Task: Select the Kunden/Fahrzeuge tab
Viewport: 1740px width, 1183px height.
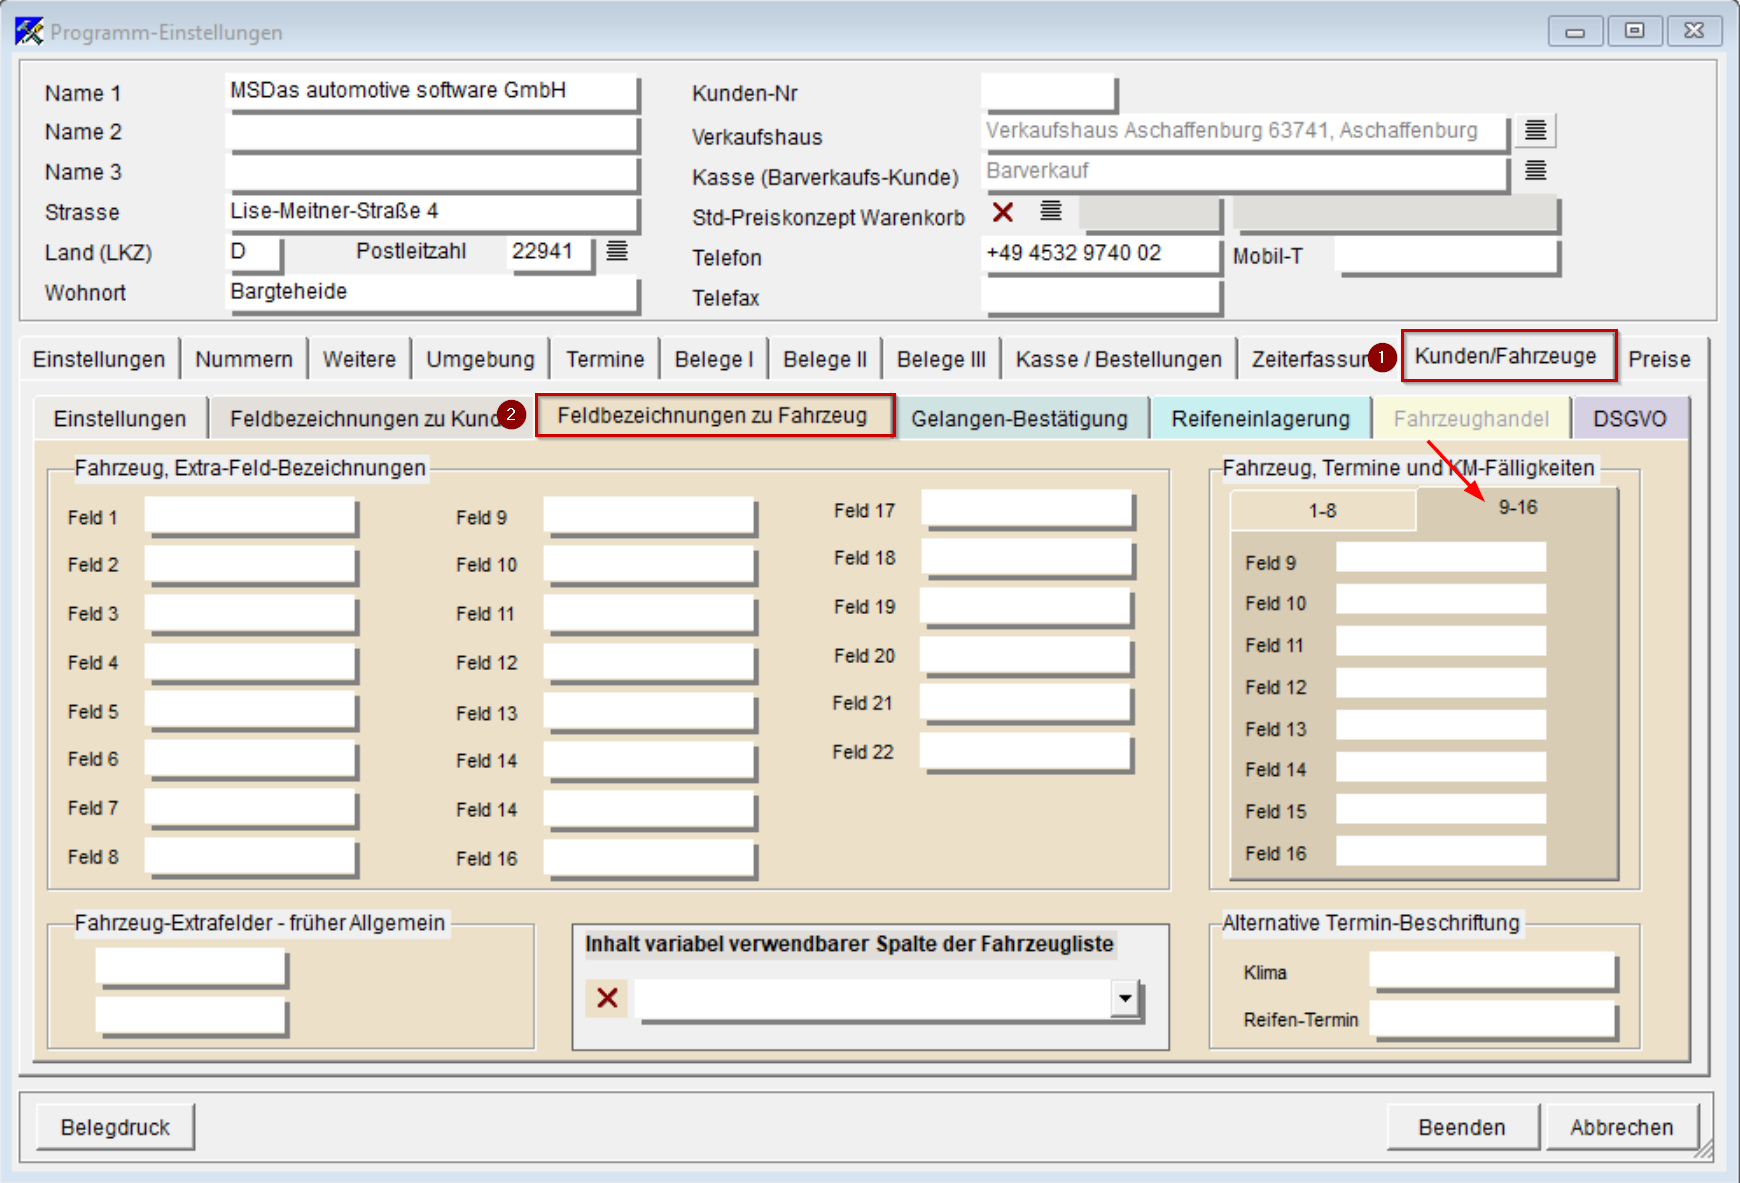Action: click(1508, 356)
